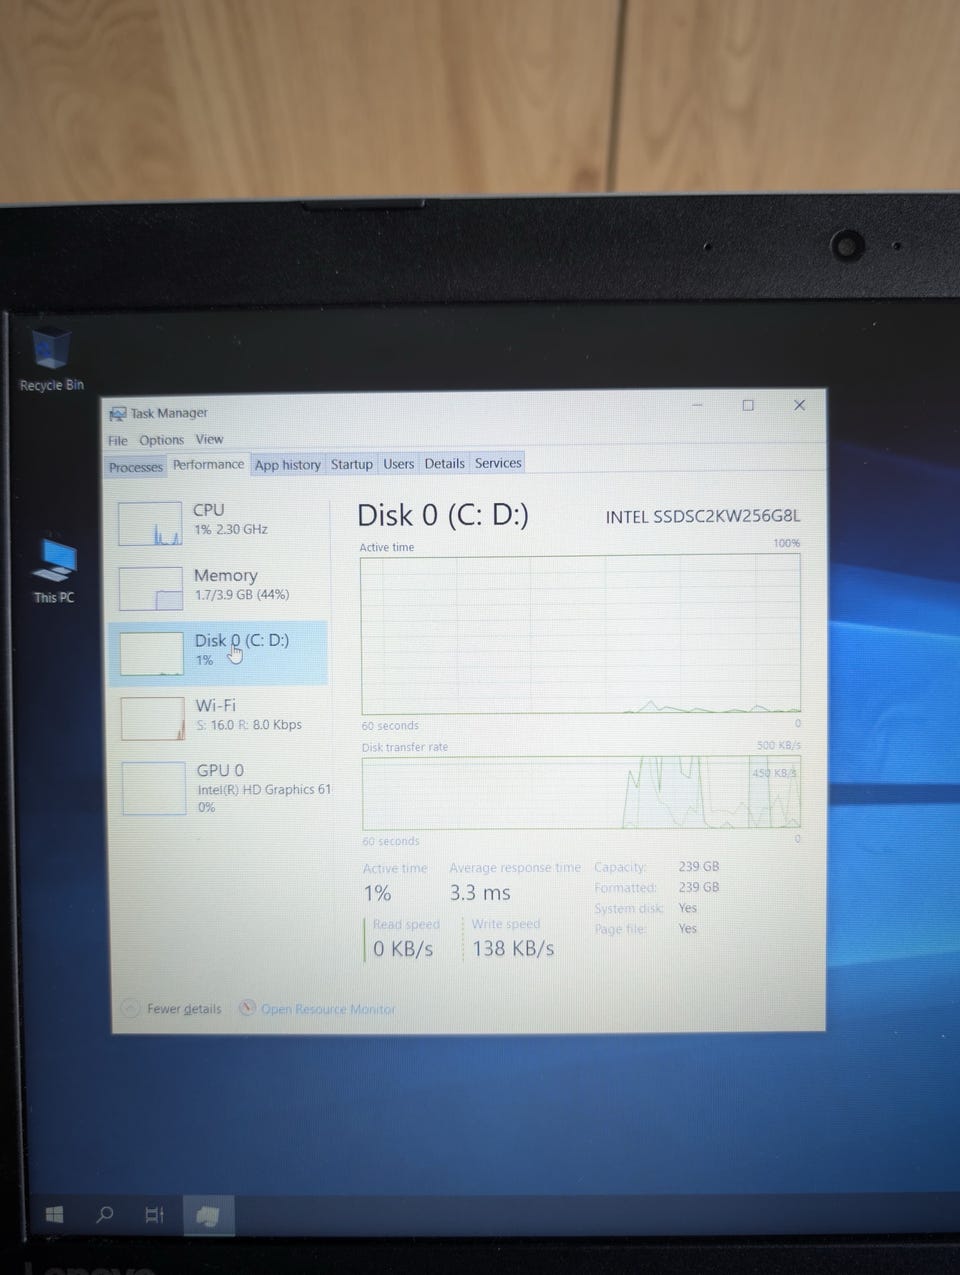Viewport: 960px width, 1275px height.
Task: Open the Options menu
Action: tap(161, 440)
